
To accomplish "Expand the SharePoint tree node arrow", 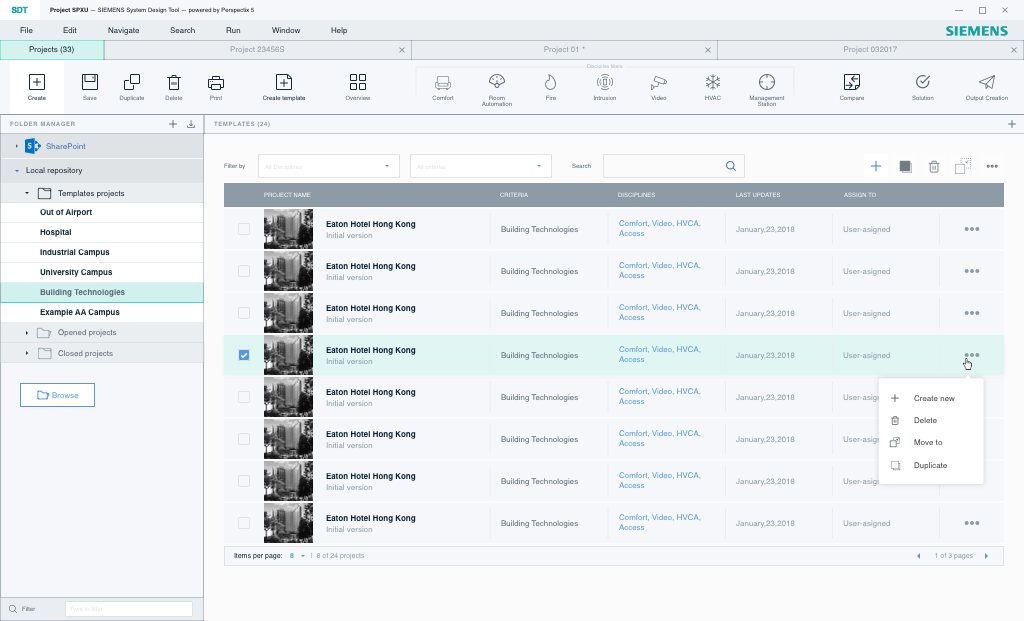I will pos(16,146).
